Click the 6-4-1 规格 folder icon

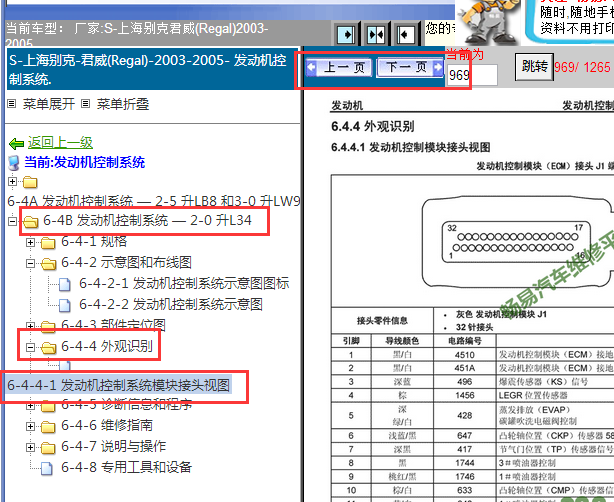click(x=48, y=243)
